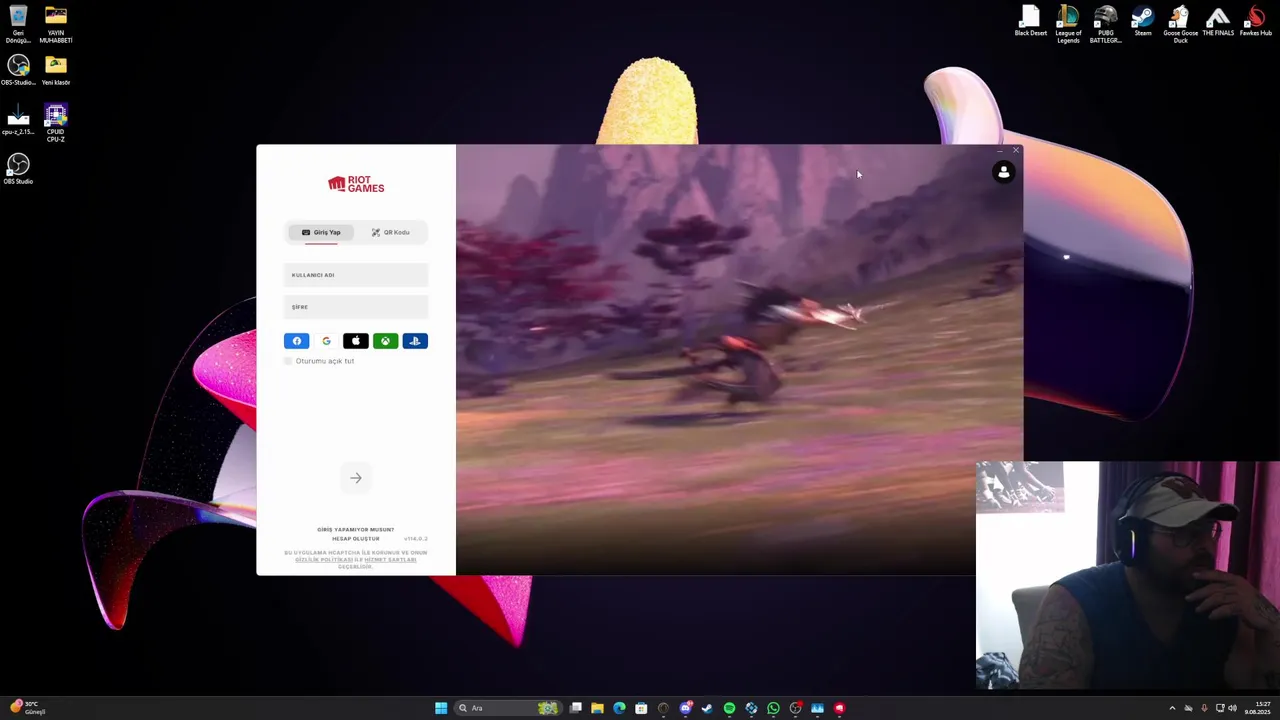Submit login with the arrow button
The height and width of the screenshot is (720, 1280).
(x=356, y=478)
